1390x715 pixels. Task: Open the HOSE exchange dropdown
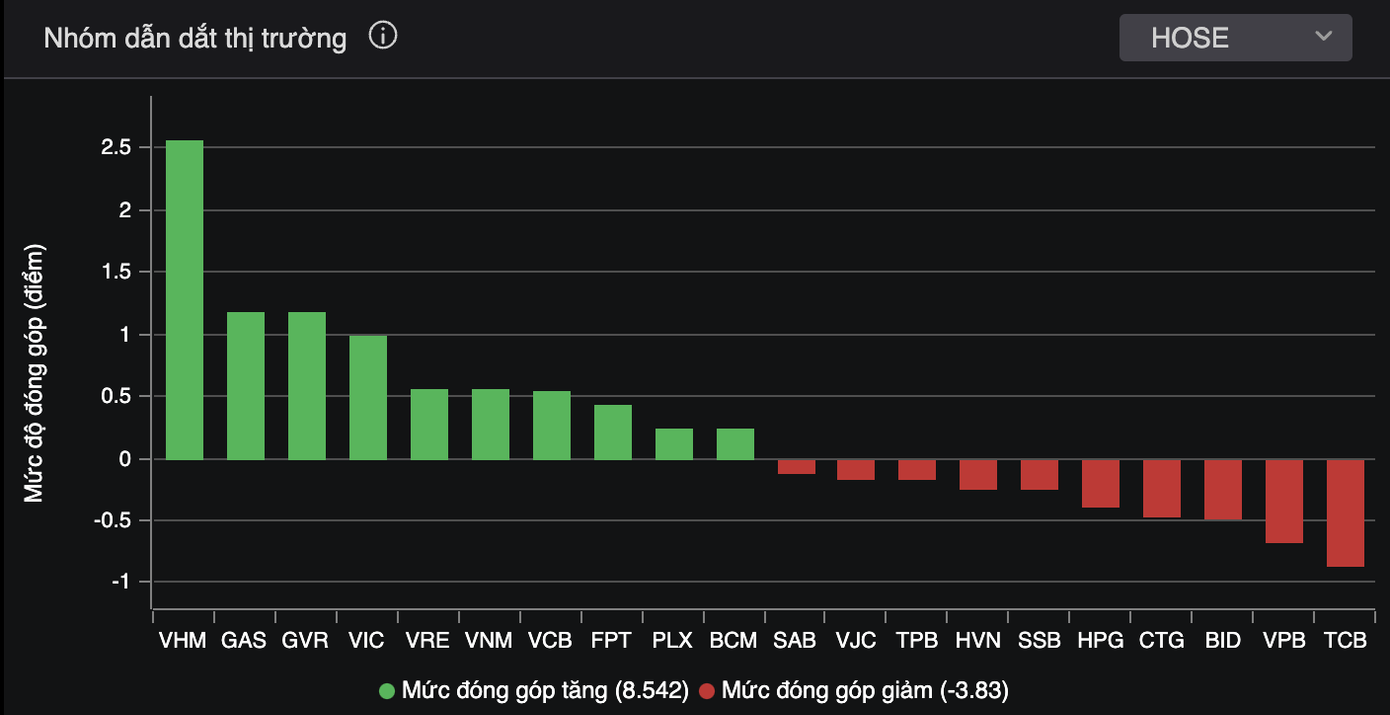tap(1234, 38)
